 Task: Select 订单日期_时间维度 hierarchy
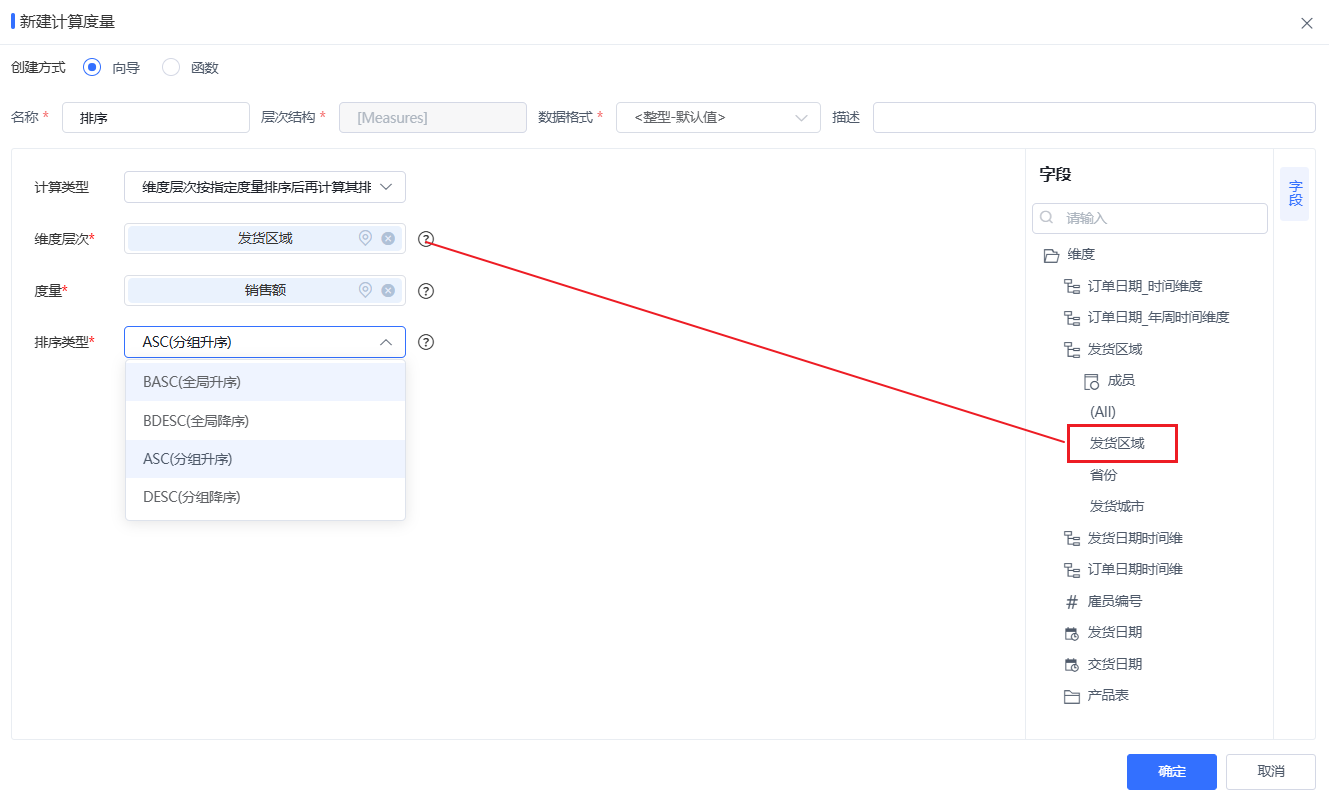point(1145,286)
